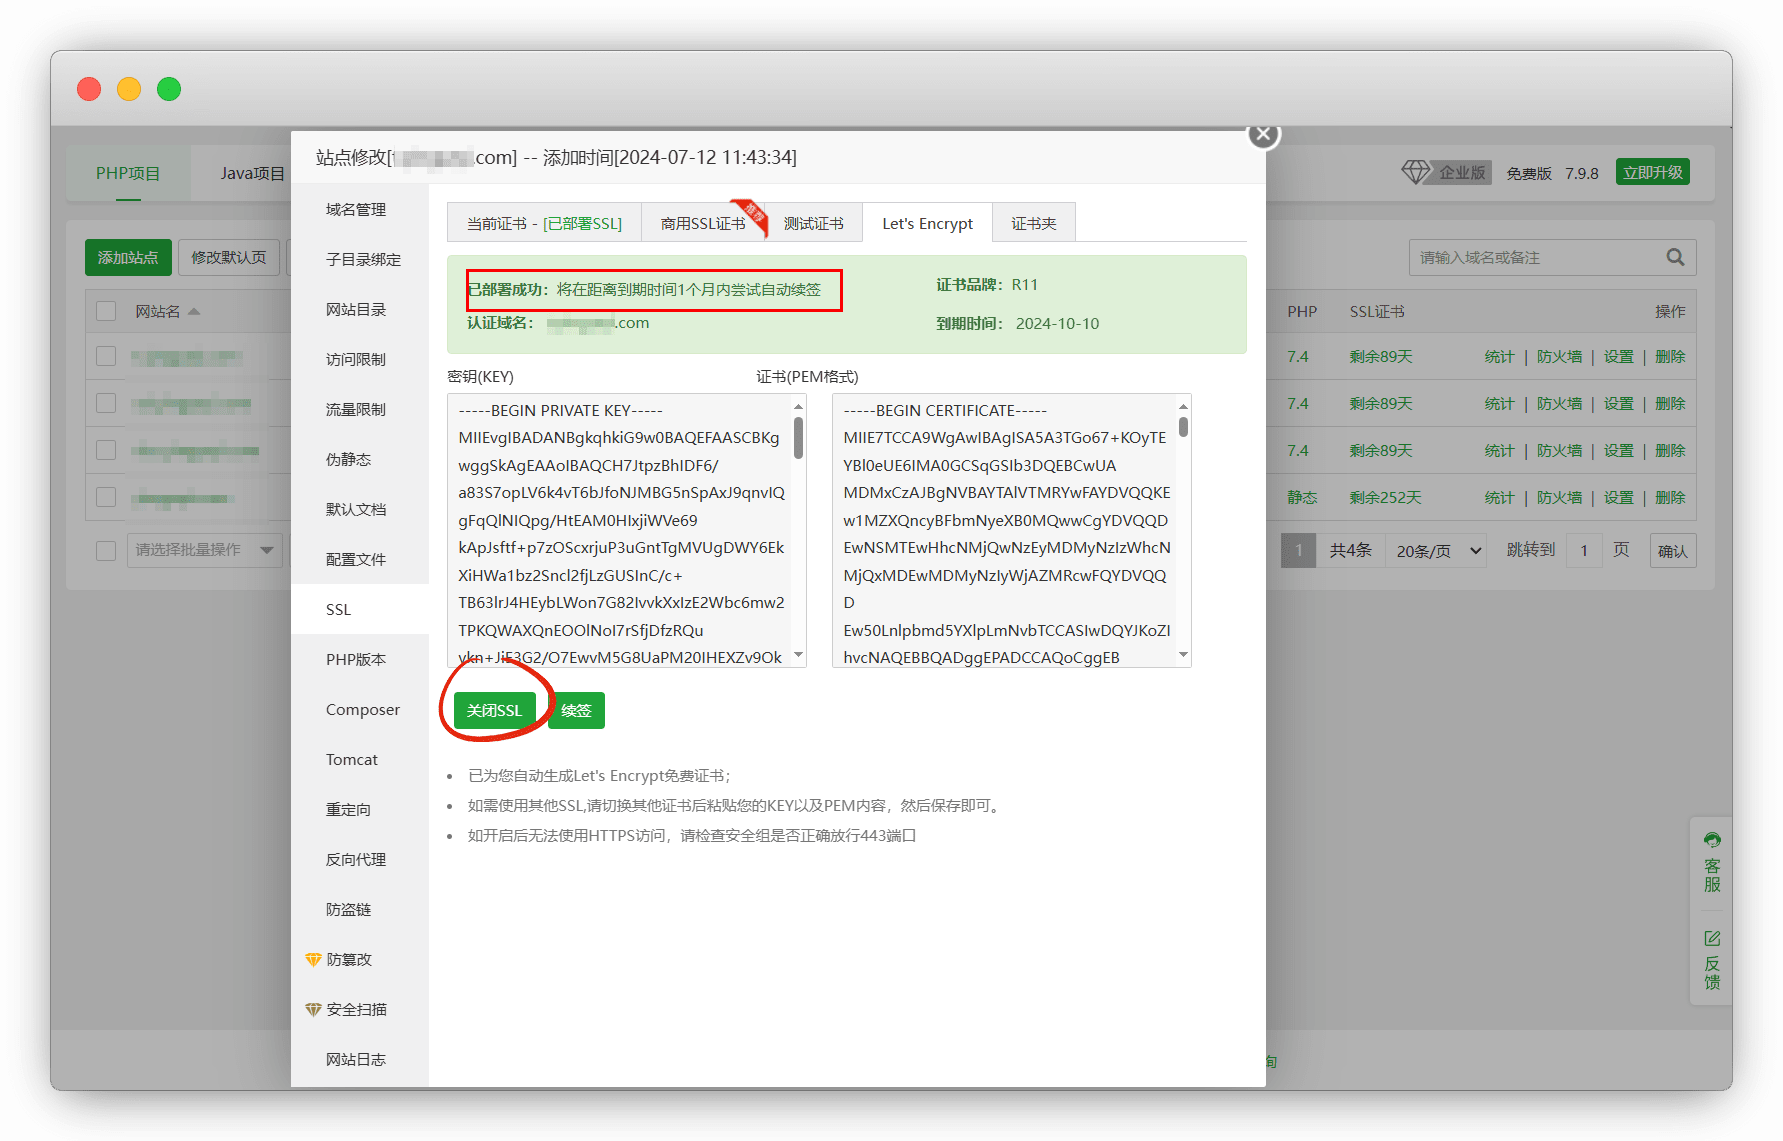Switch to the Let's Encrypt tab
This screenshot has height=1141, width=1783.
(x=927, y=224)
